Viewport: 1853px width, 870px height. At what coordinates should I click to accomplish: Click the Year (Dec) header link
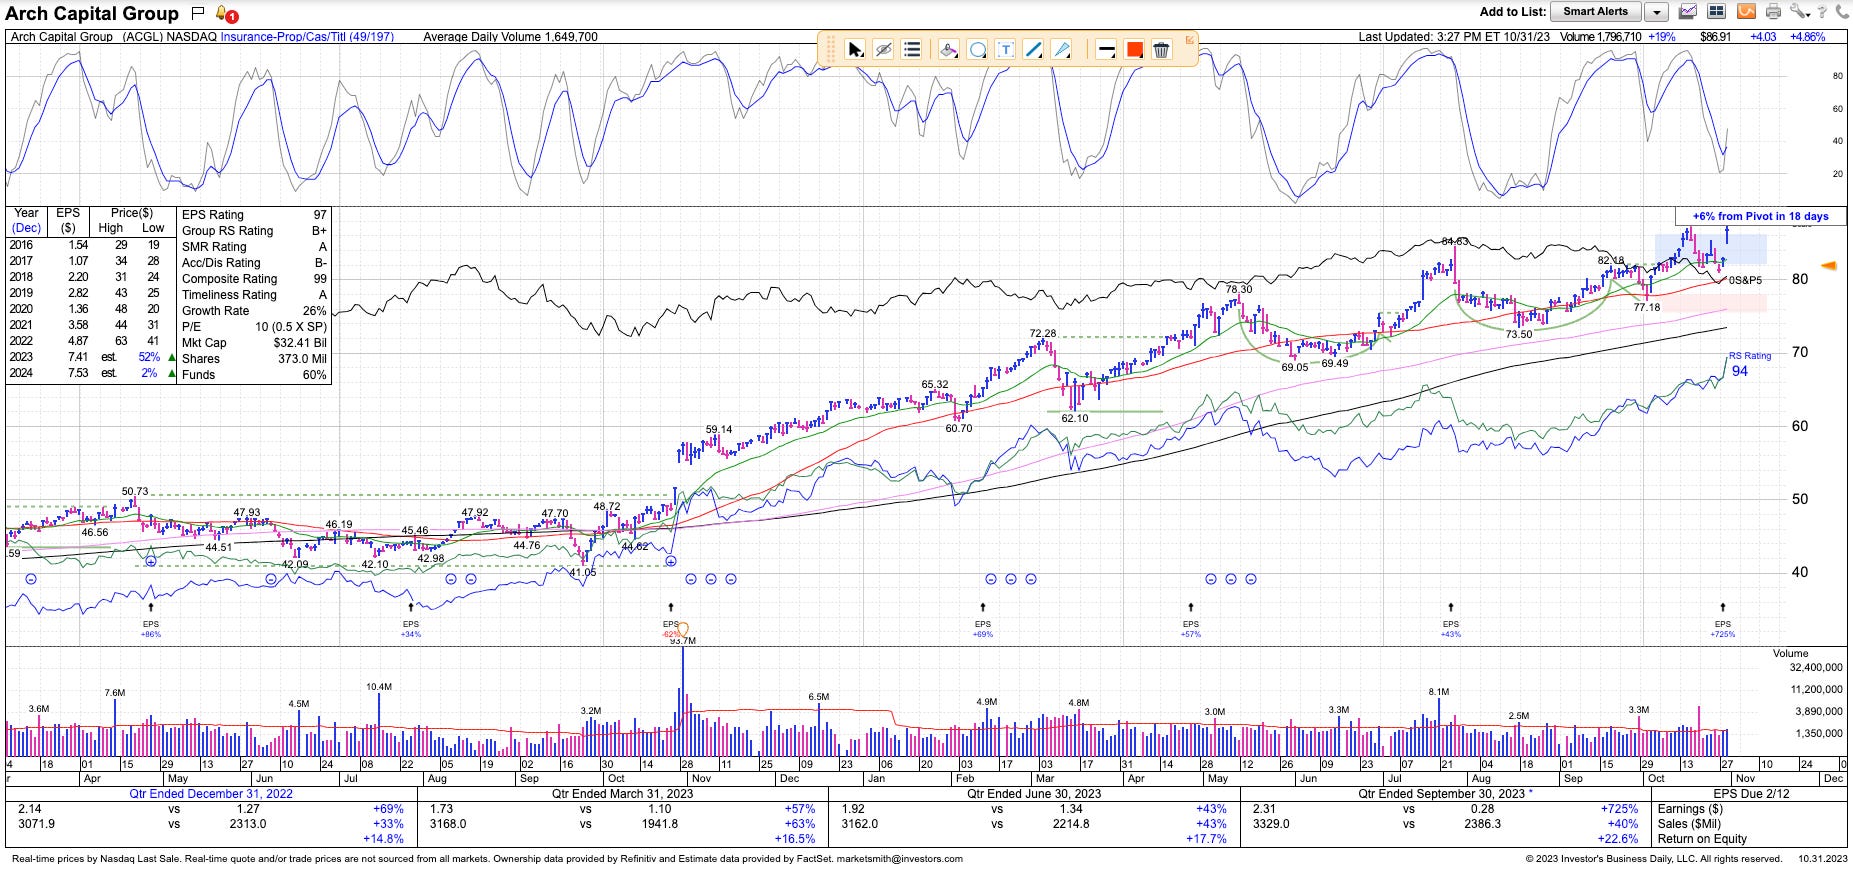[26, 220]
